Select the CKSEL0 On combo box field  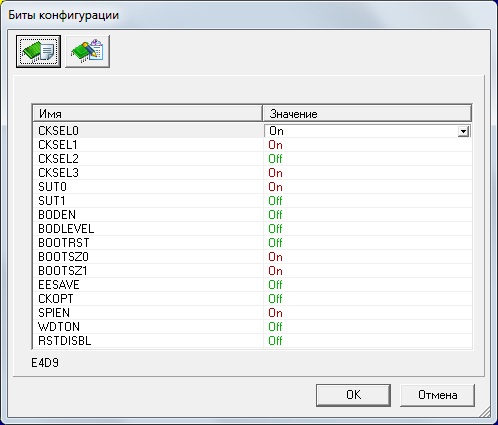click(367, 131)
